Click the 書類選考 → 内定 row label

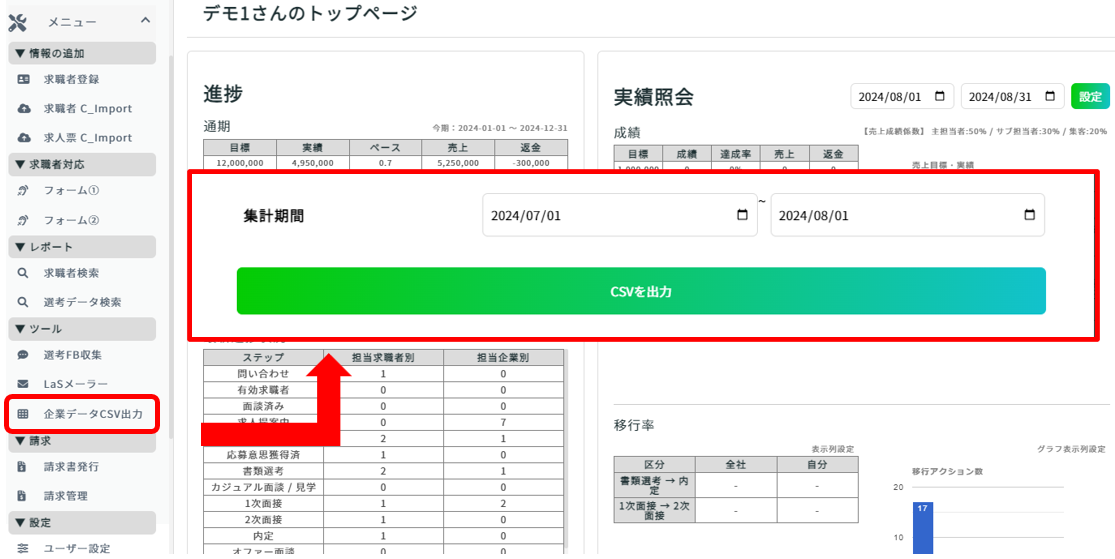click(x=653, y=485)
